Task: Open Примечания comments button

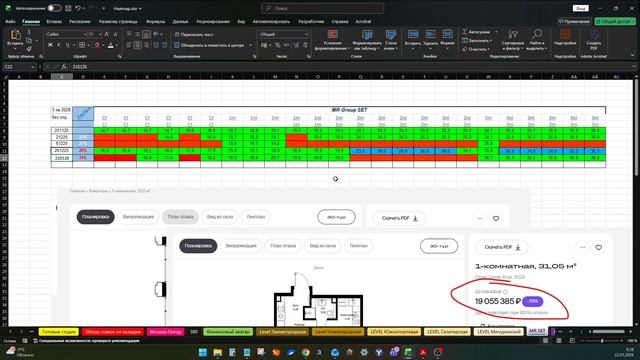Action: [574, 21]
